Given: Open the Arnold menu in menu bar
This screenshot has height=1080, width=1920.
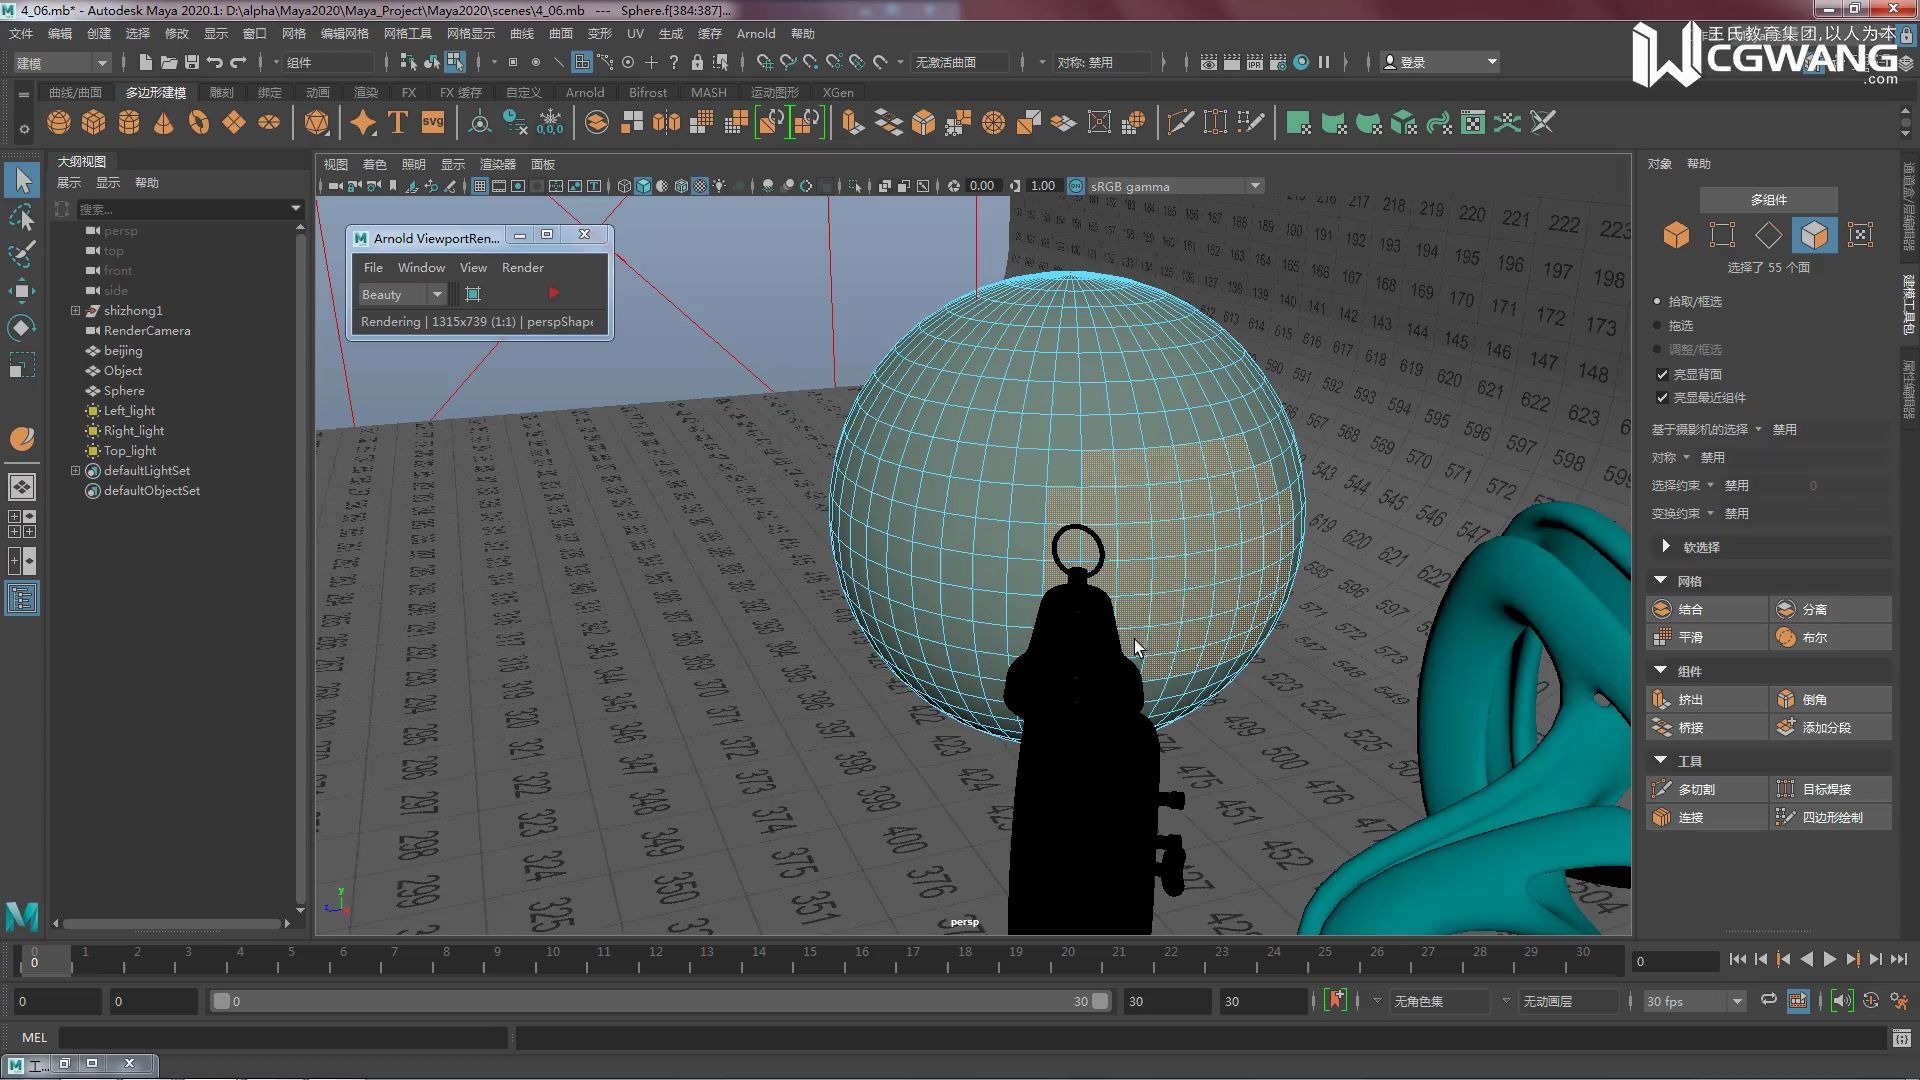Looking at the screenshot, I should pyautogui.click(x=755, y=34).
